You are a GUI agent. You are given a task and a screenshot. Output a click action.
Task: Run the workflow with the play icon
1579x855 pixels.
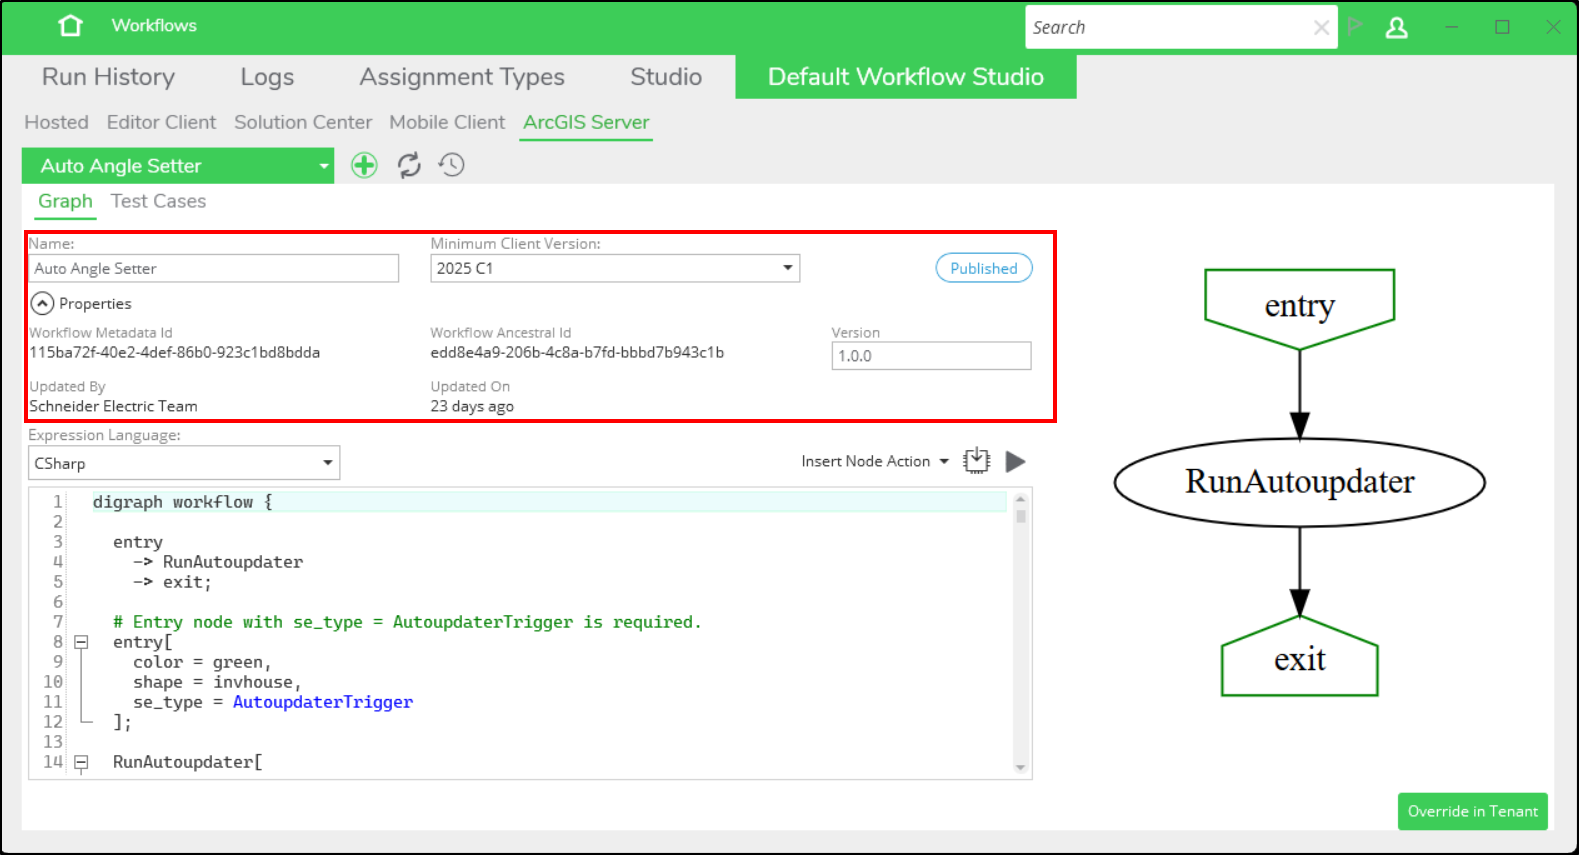tap(1015, 461)
